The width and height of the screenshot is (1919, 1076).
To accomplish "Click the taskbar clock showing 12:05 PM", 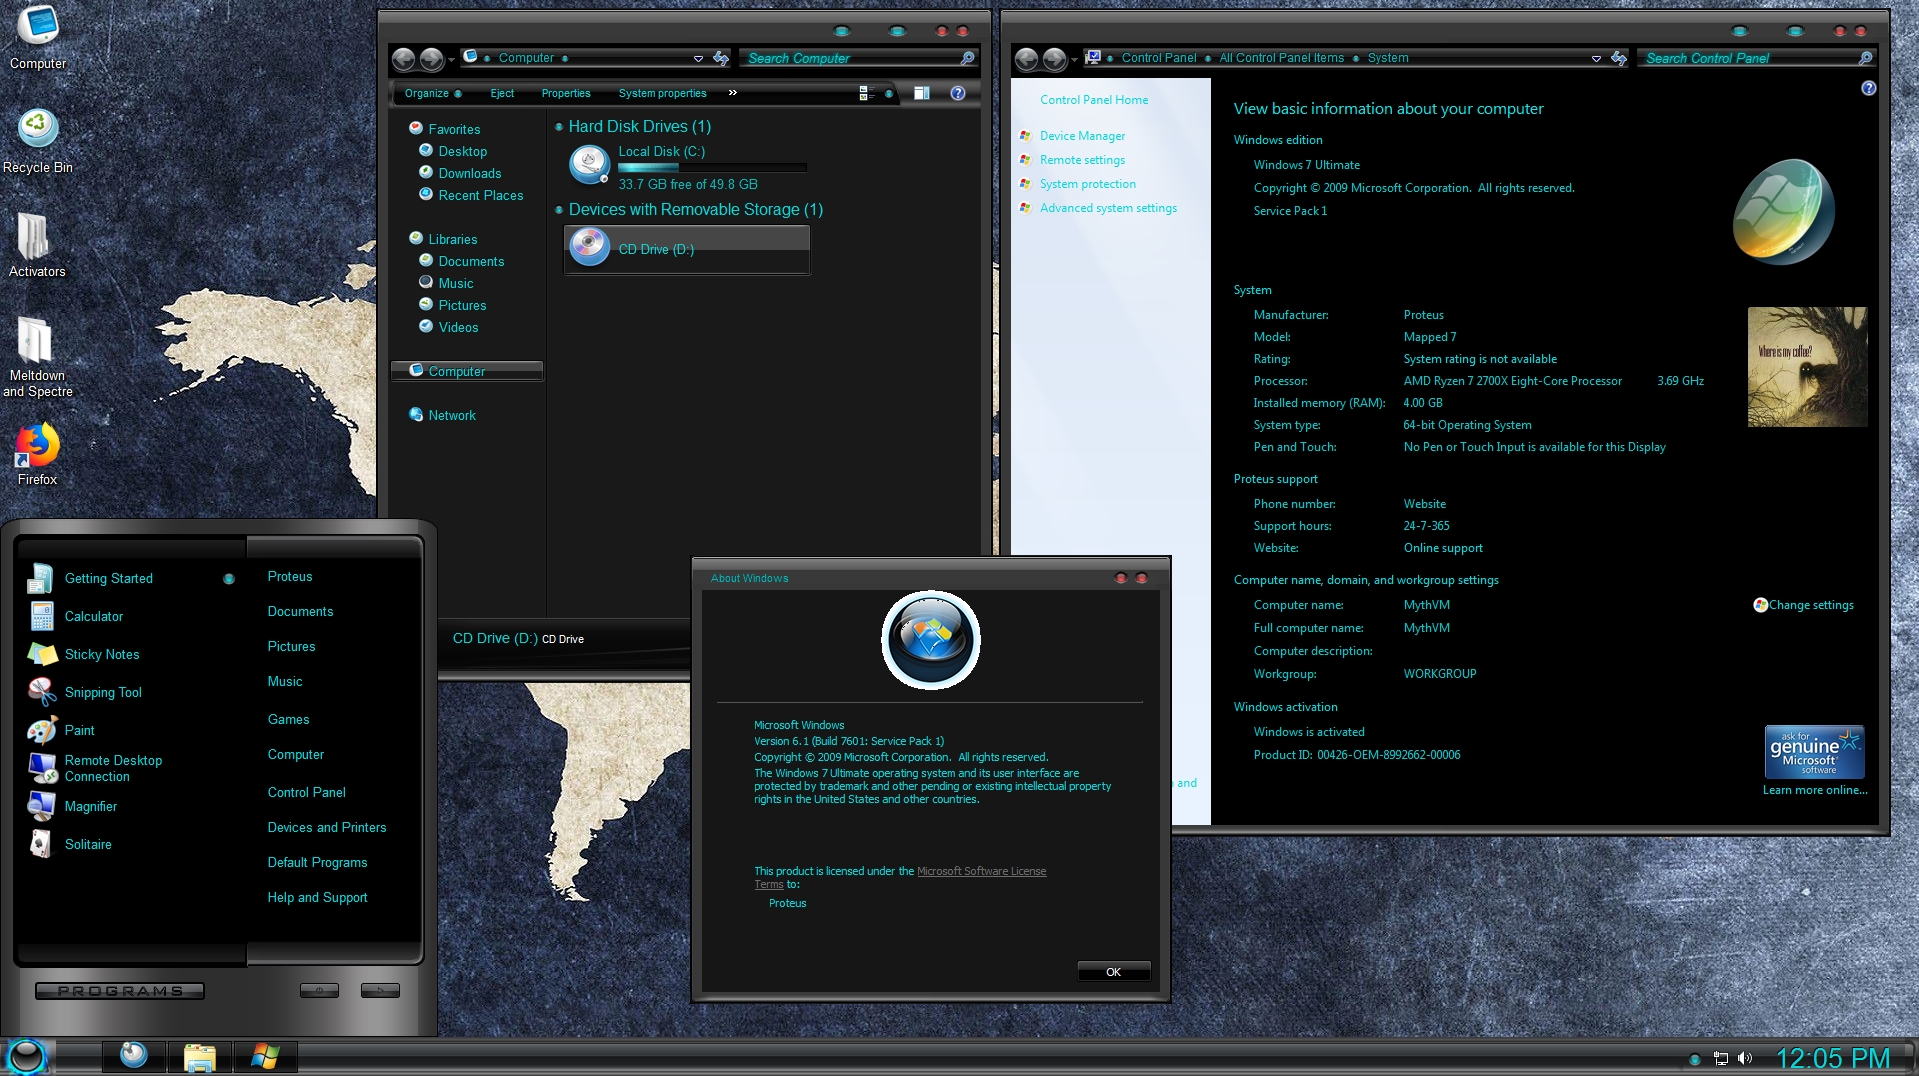I will pos(1833,1058).
